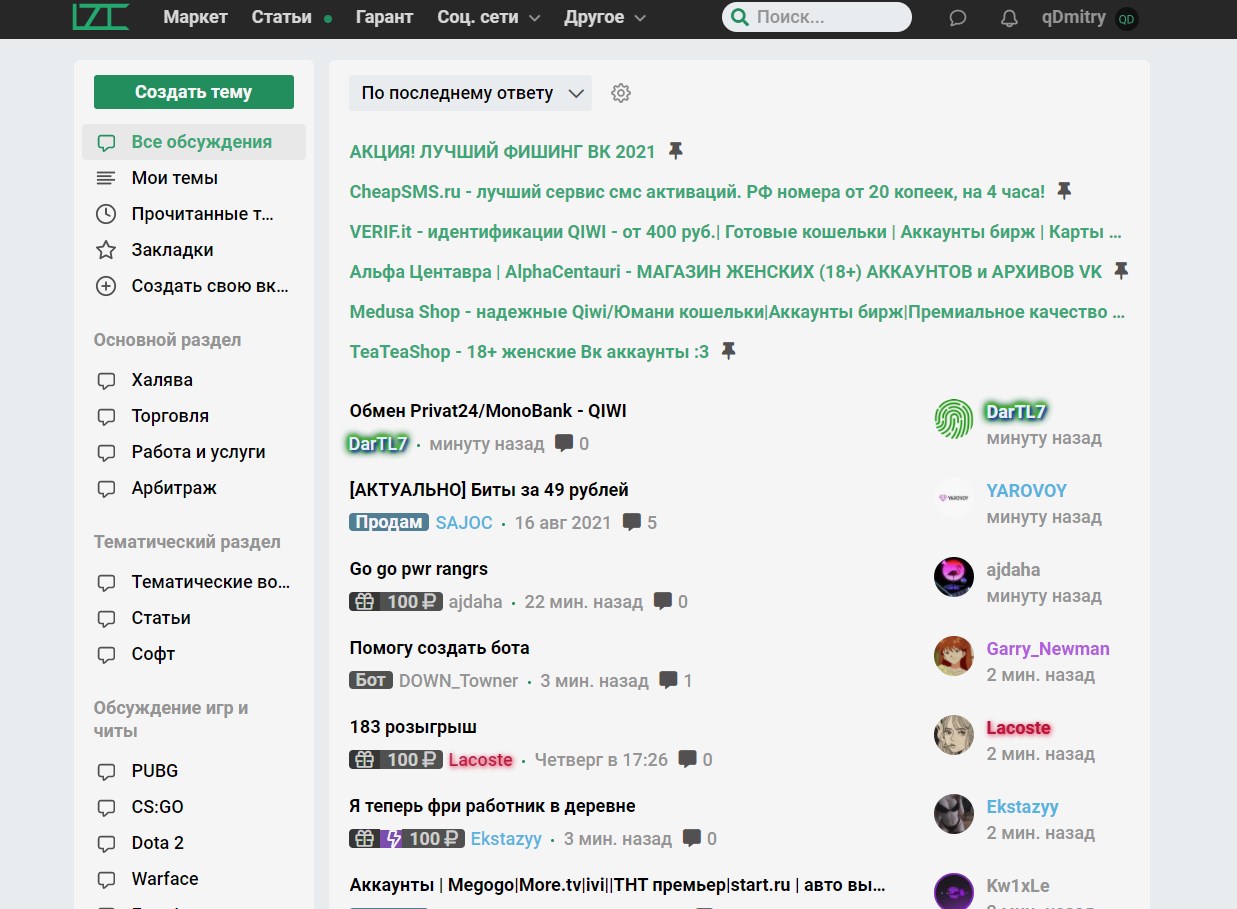Screen dimensions: 1237x909
Task: Click the search input field
Action: pos(825,17)
